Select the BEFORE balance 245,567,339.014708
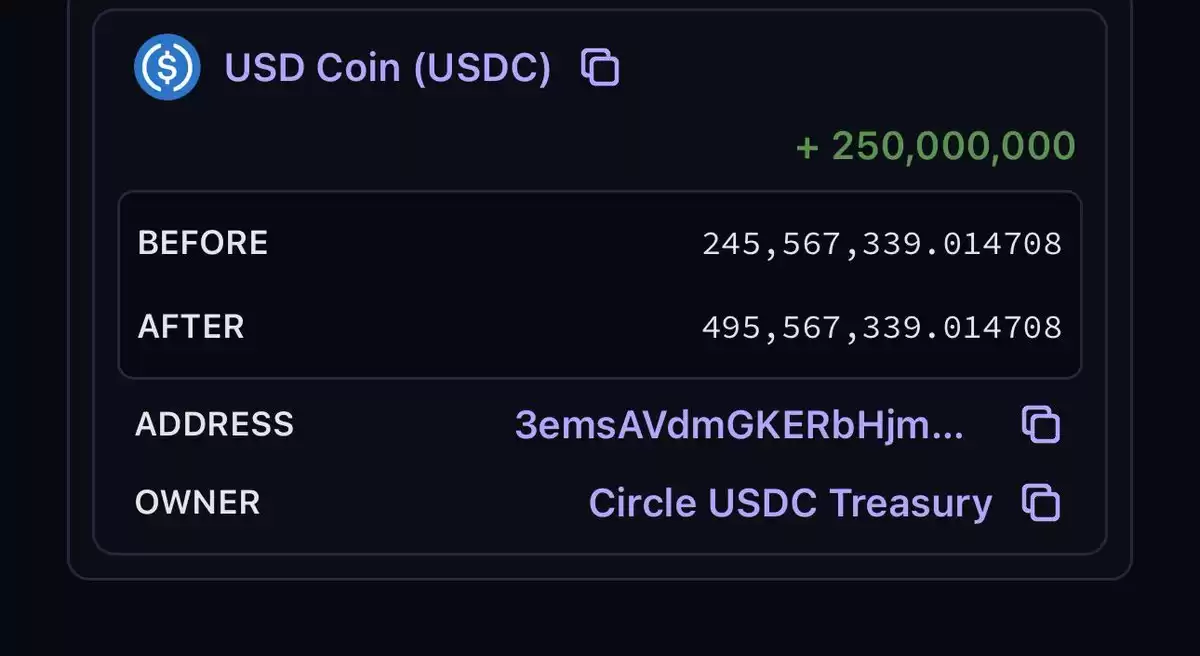Screen dimensions: 1200x656 coord(882,244)
